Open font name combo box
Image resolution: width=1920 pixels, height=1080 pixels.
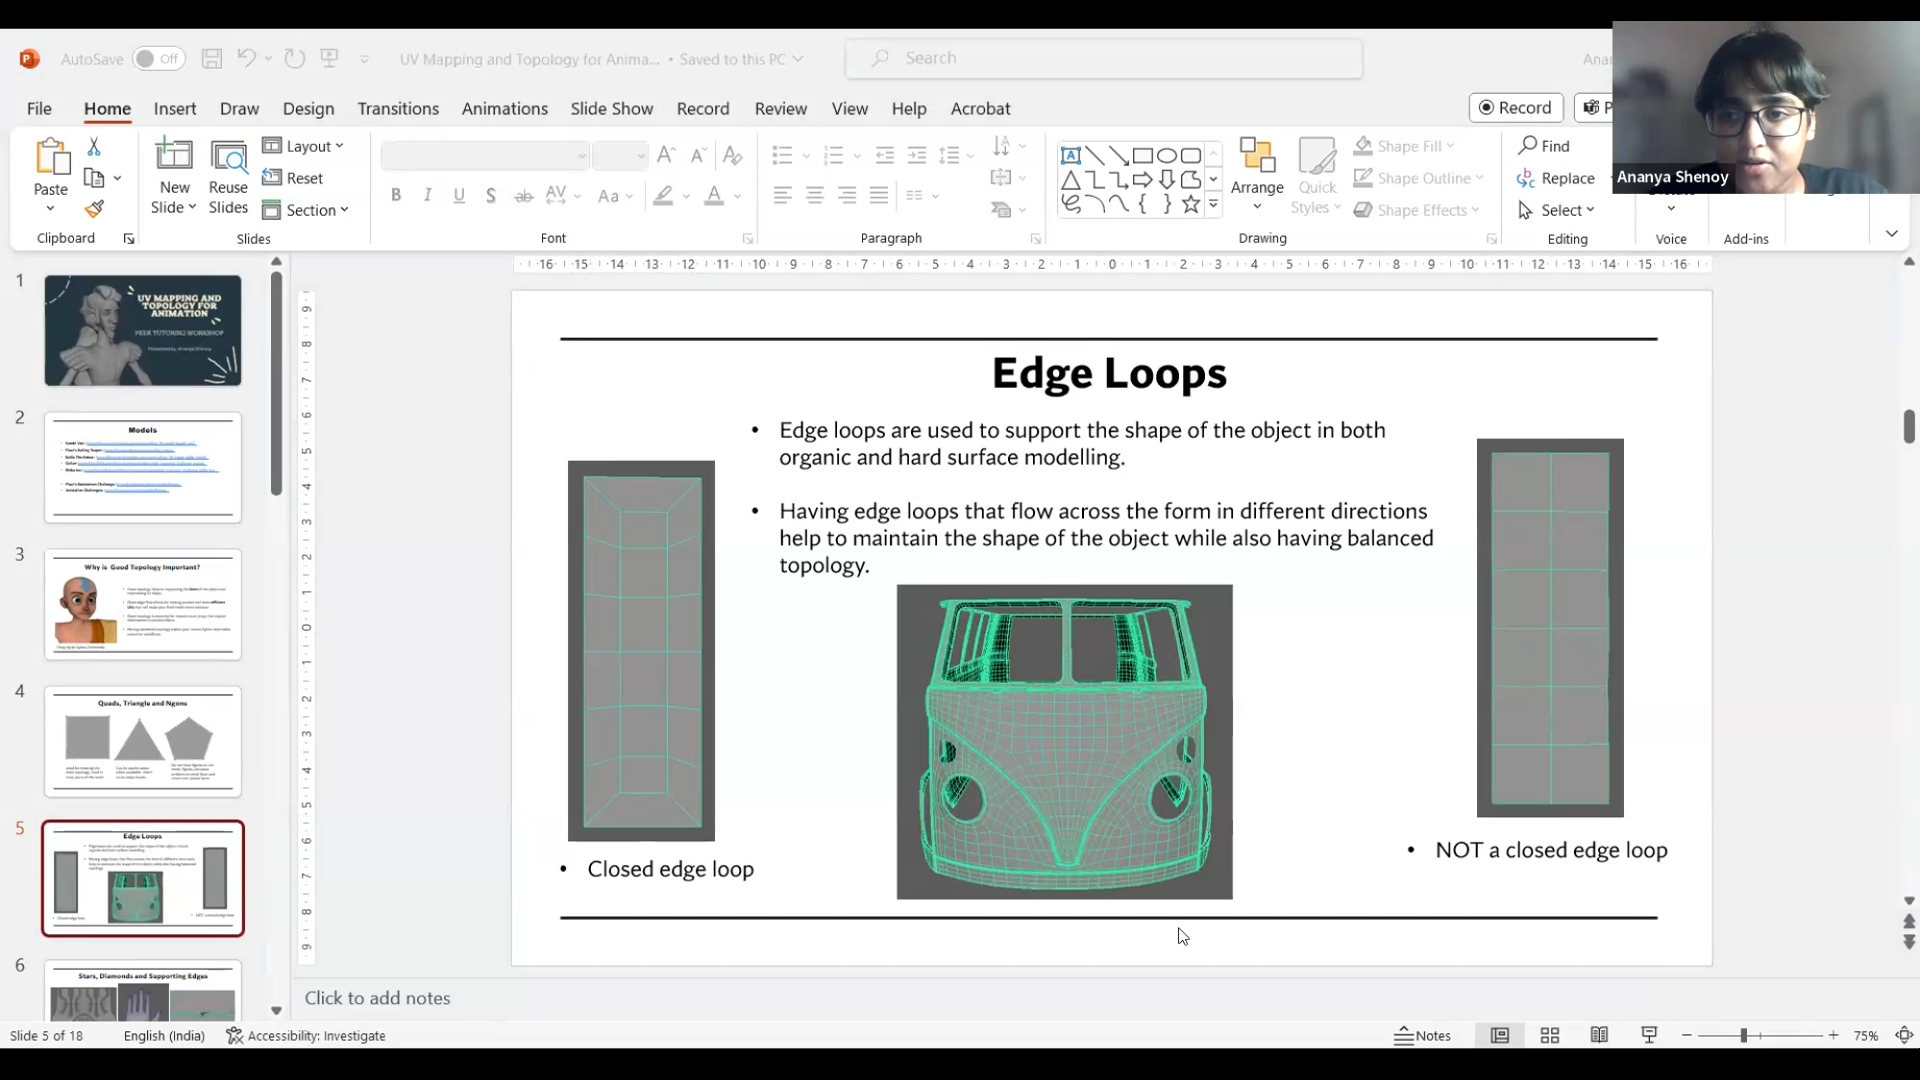pyautogui.click(x=485, y=155)
